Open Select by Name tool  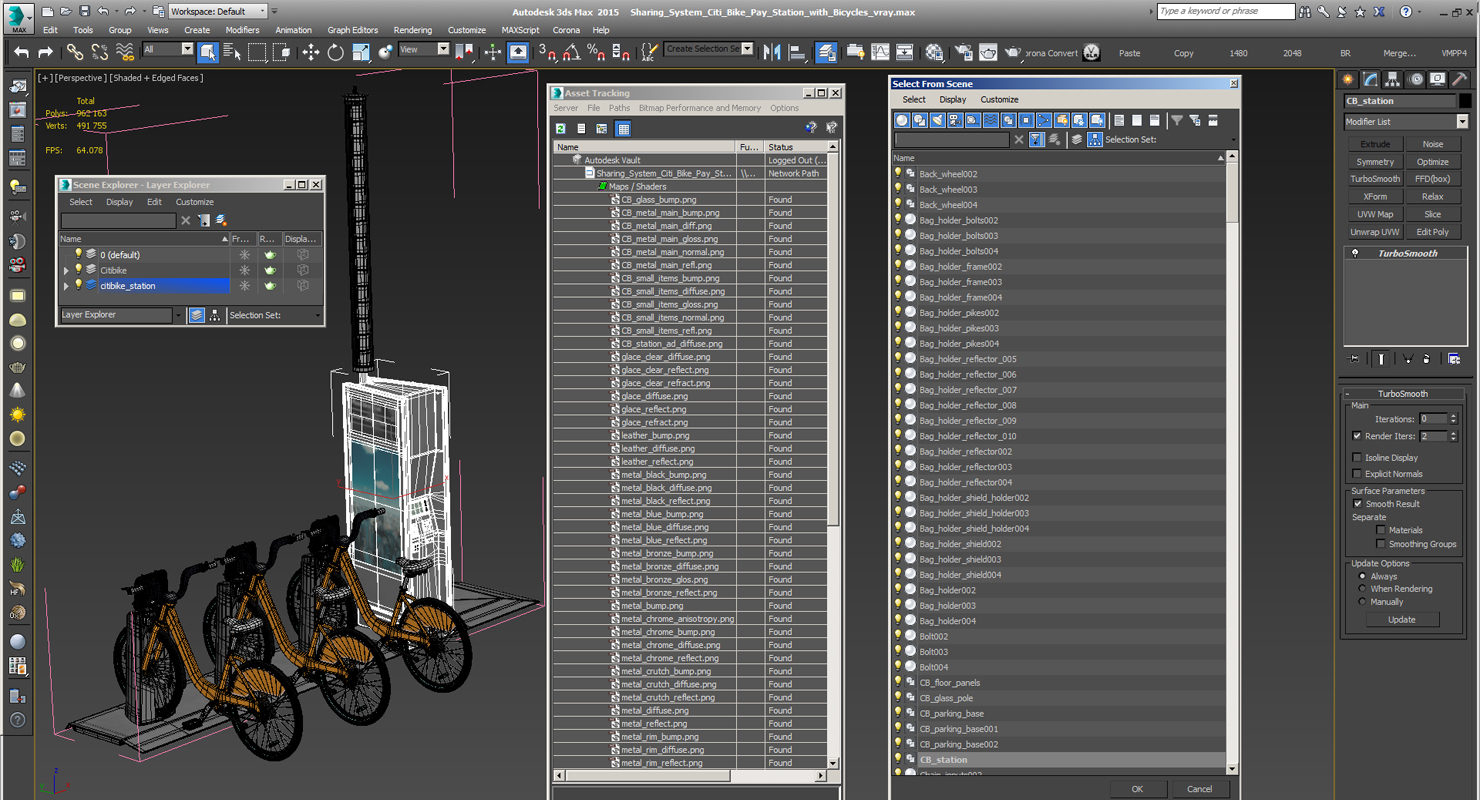(232, 52)
